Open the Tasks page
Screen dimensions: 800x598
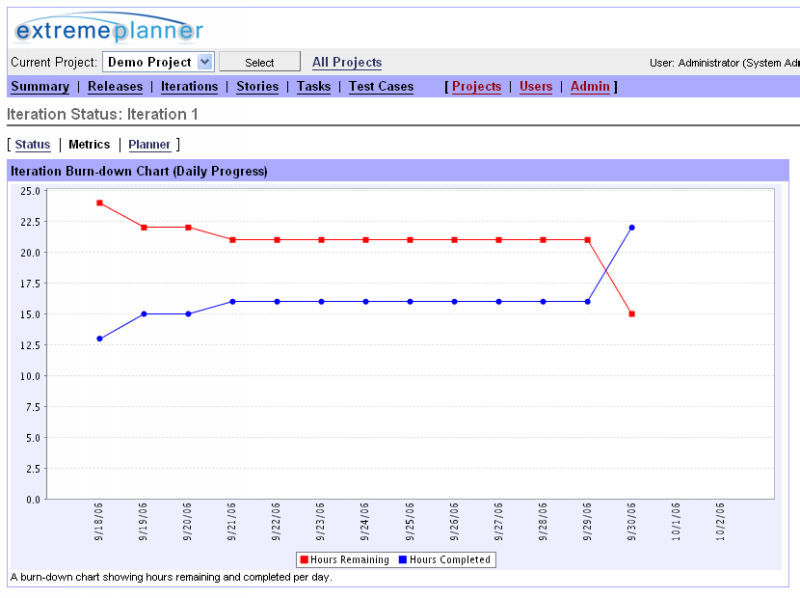(313, 87)
